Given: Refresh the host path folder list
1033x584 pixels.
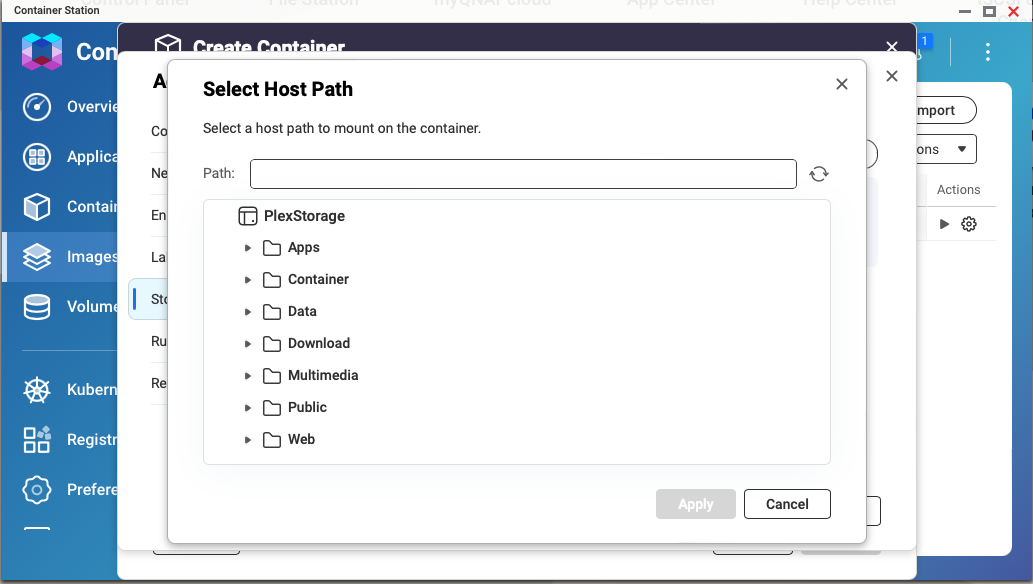Looking at the screenshot, I should [x=819, y=174].
